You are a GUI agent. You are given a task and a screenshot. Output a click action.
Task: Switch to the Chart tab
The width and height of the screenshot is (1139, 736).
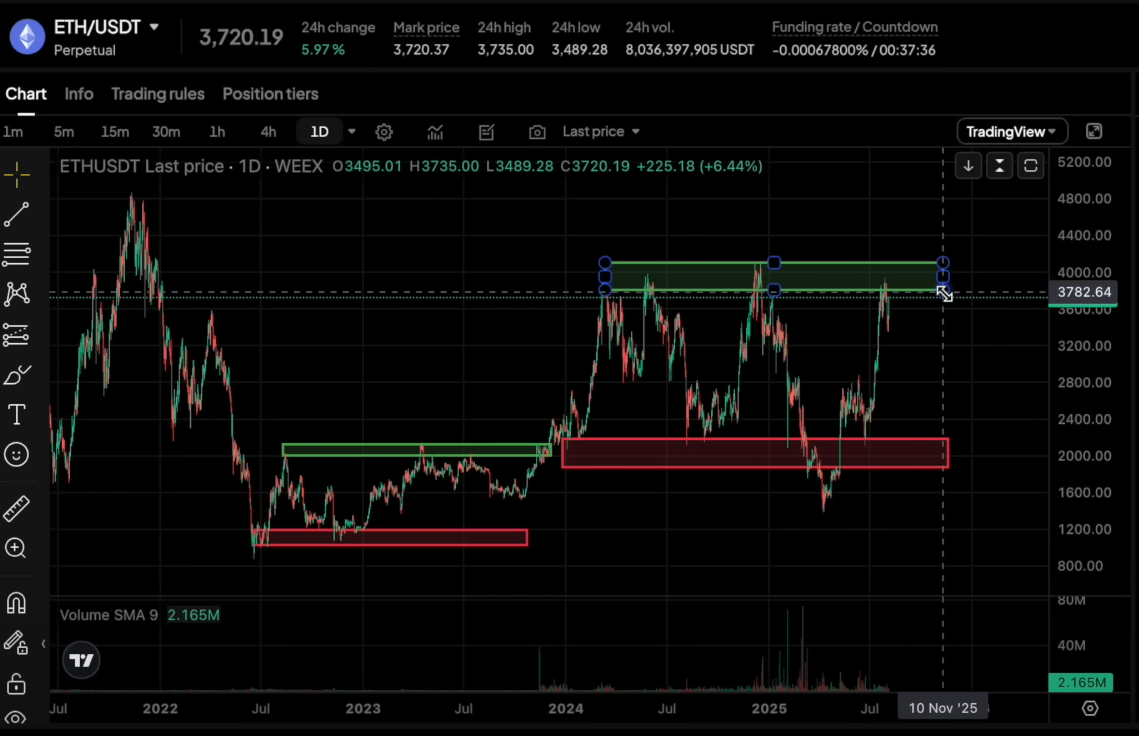click(x=25, y=94)
